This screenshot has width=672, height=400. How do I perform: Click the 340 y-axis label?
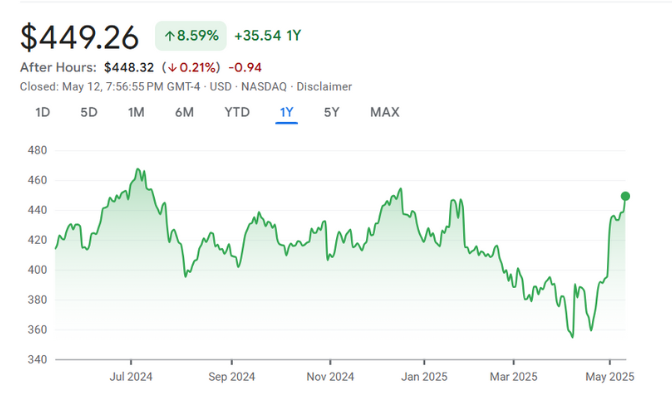(37, 359)
